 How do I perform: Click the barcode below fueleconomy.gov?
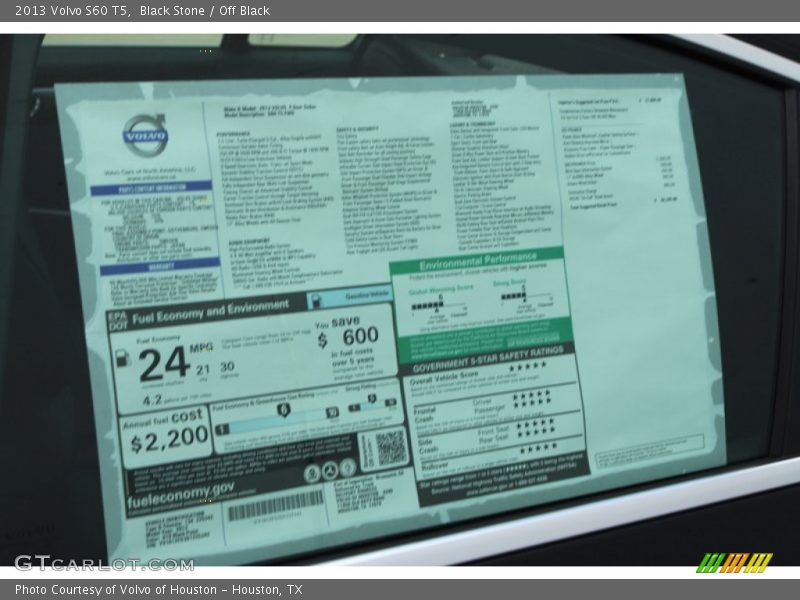(276, 505)
